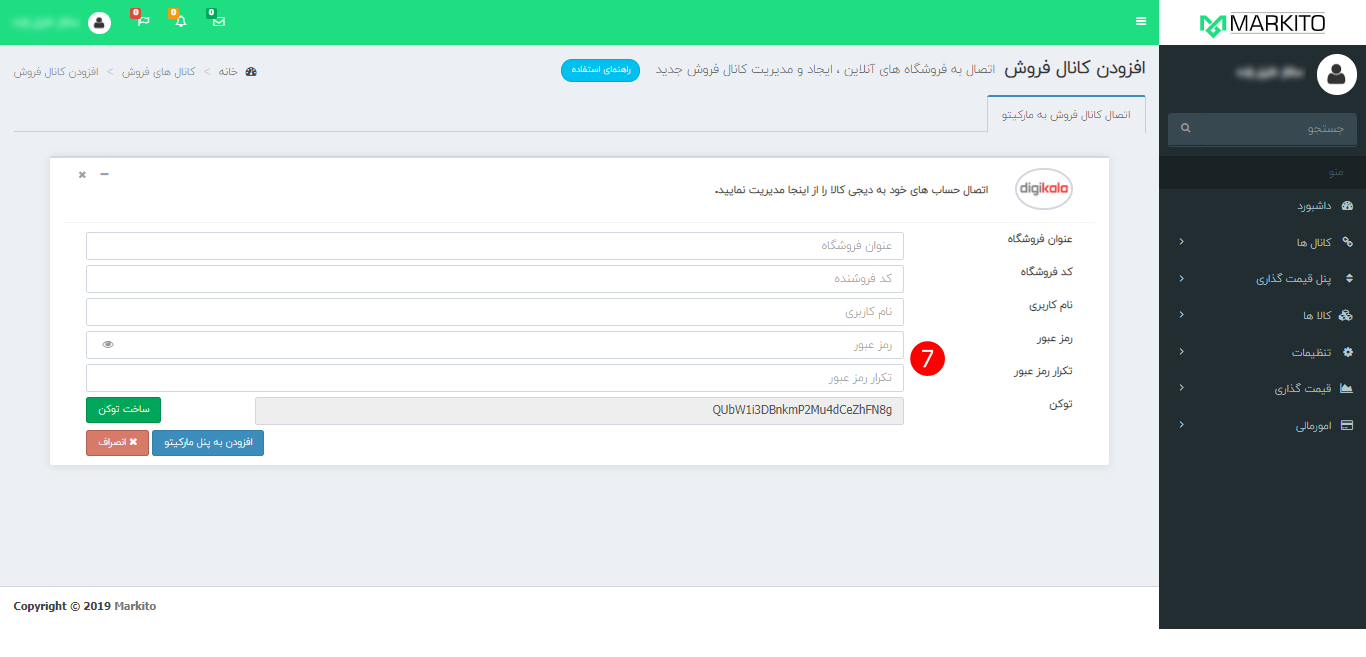Open پنل قیمت گذاری sidebar menu
This screenshot has width=1366, height=657.
tap(1262, 279)
